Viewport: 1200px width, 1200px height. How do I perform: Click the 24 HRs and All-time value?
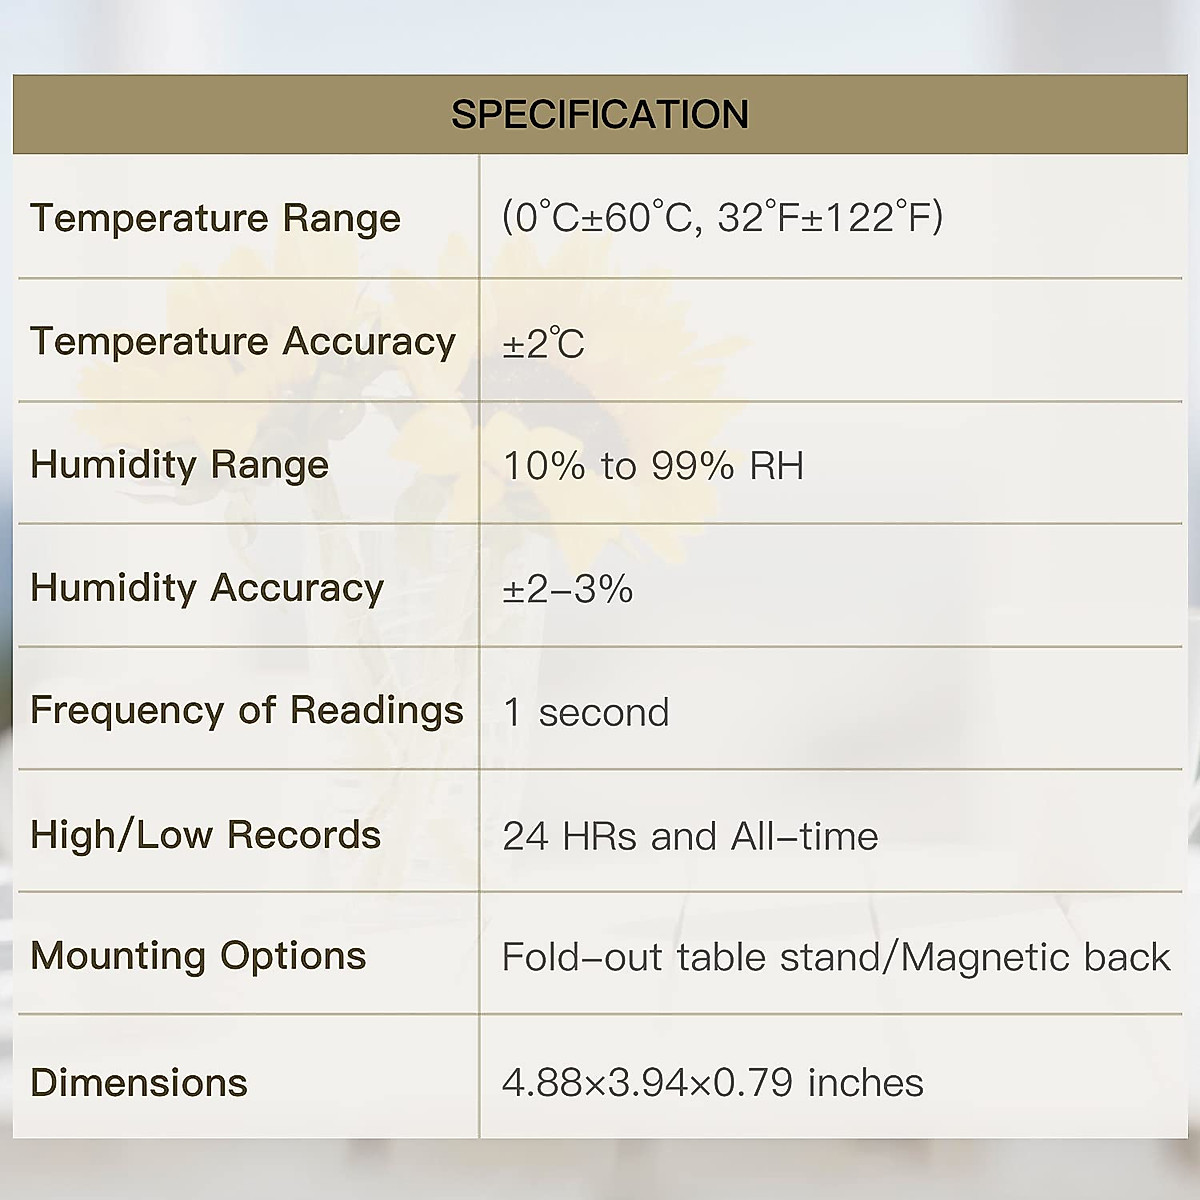pyautogui.click(x=690, y=836)
